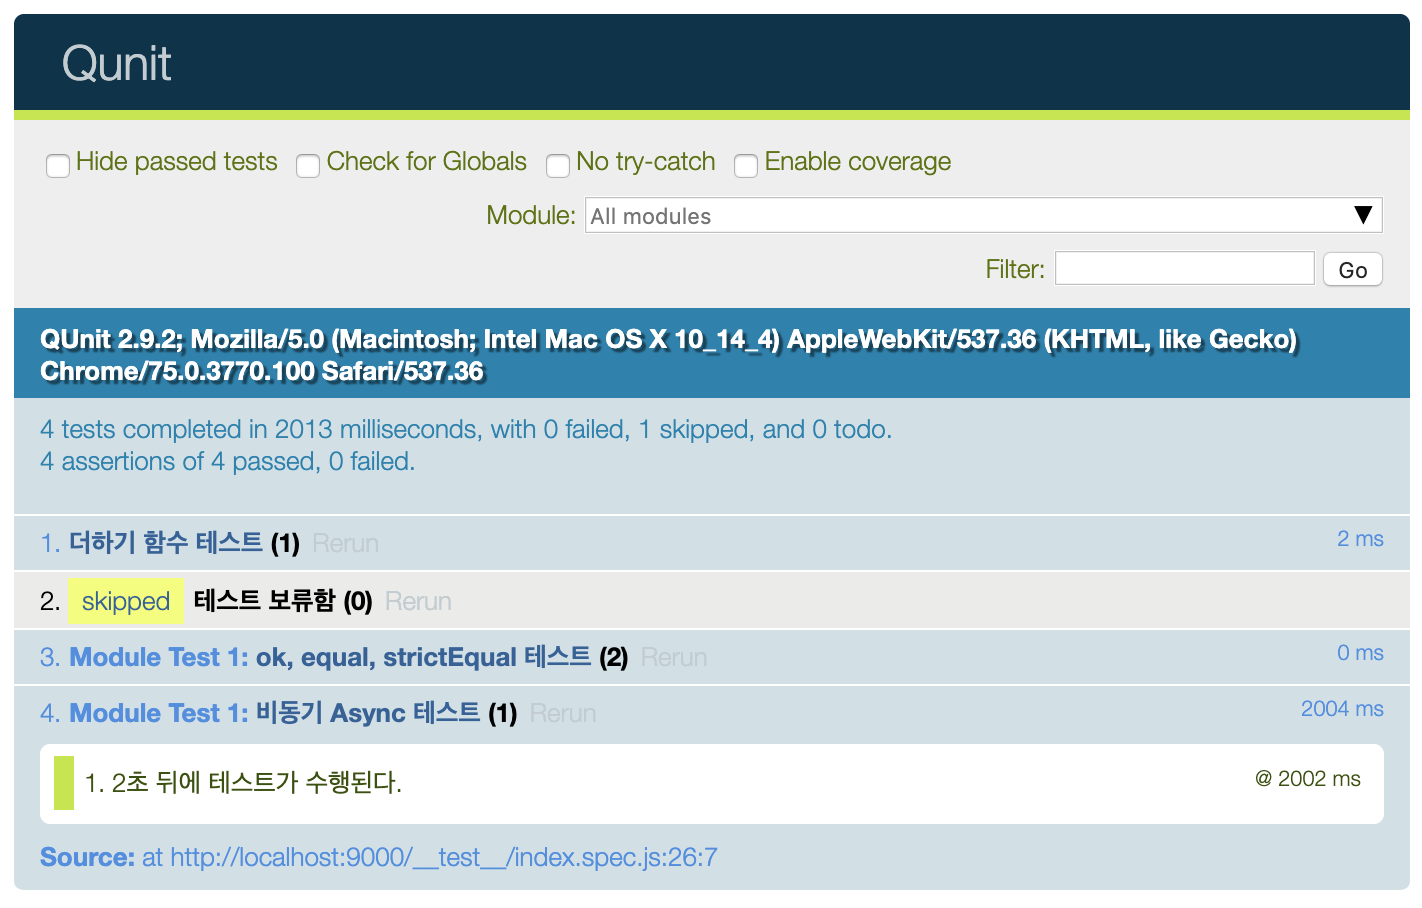Click the 2 ms runtime of test 1
Image resolution: width=1422 pixels, height=908 pixels.
pyautogui.click(x=1360, y=538)
